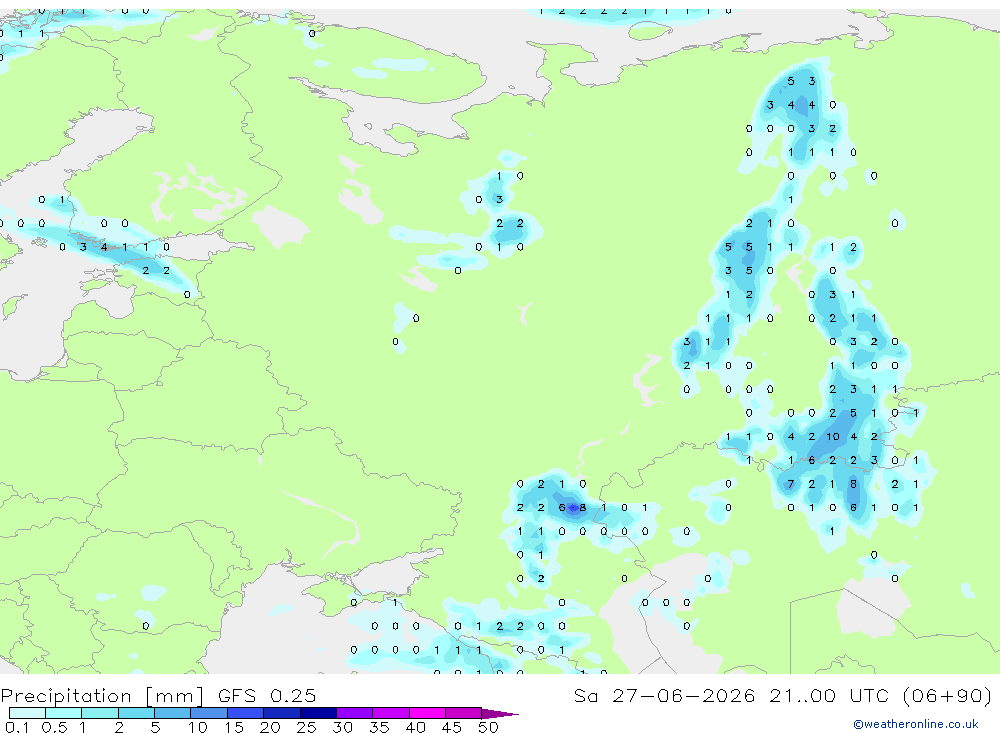1000x733 pixels.
Task: Click the 35–40 mm purple legend swatch
Action: click(390, 713)
